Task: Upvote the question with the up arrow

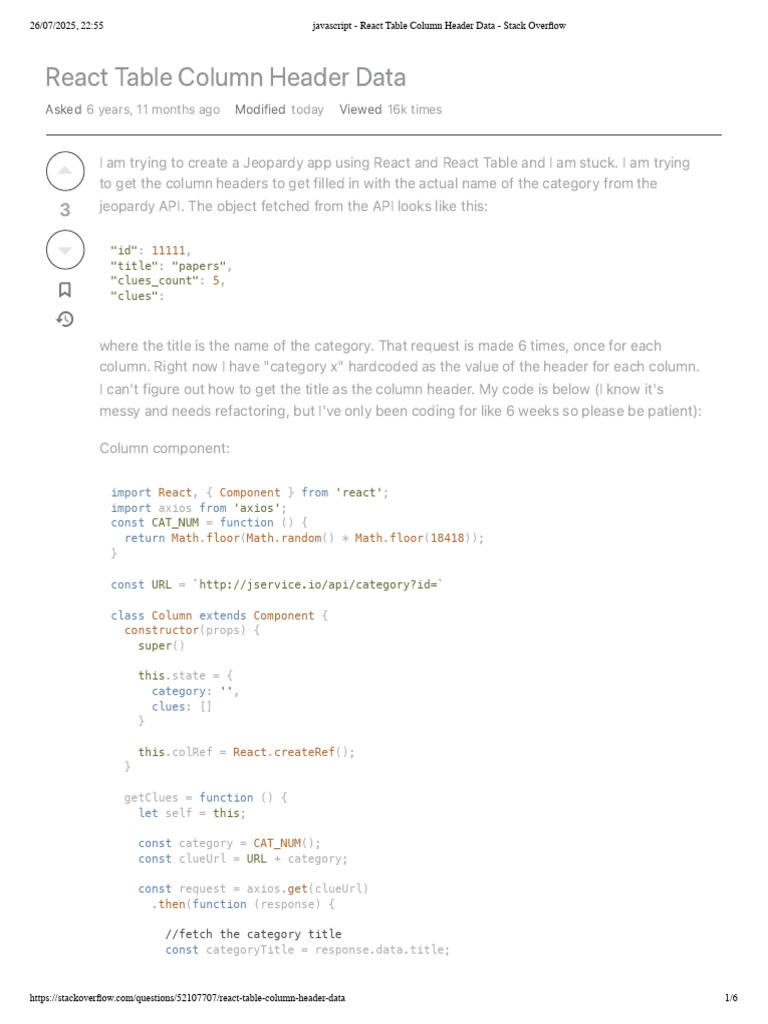Action: (65, 172)
